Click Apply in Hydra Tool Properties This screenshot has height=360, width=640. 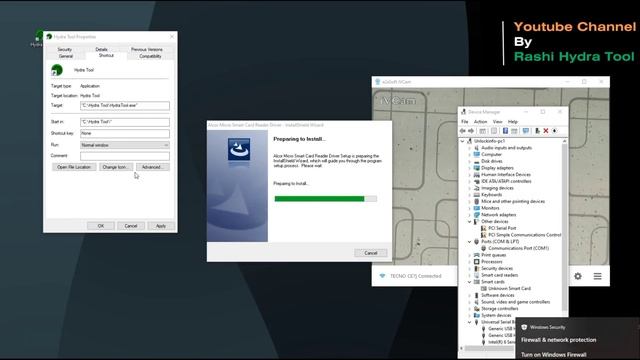161,226
